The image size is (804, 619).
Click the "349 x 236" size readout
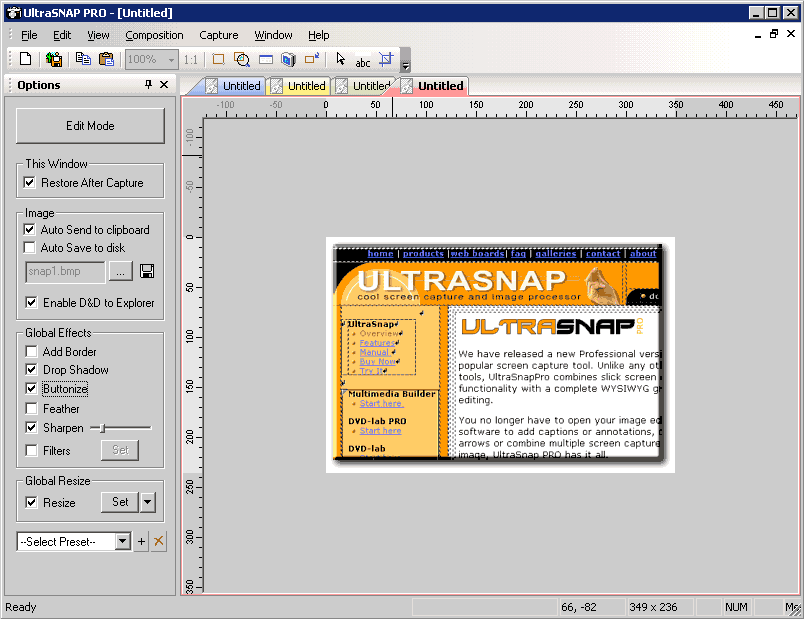tap(653, 607)
